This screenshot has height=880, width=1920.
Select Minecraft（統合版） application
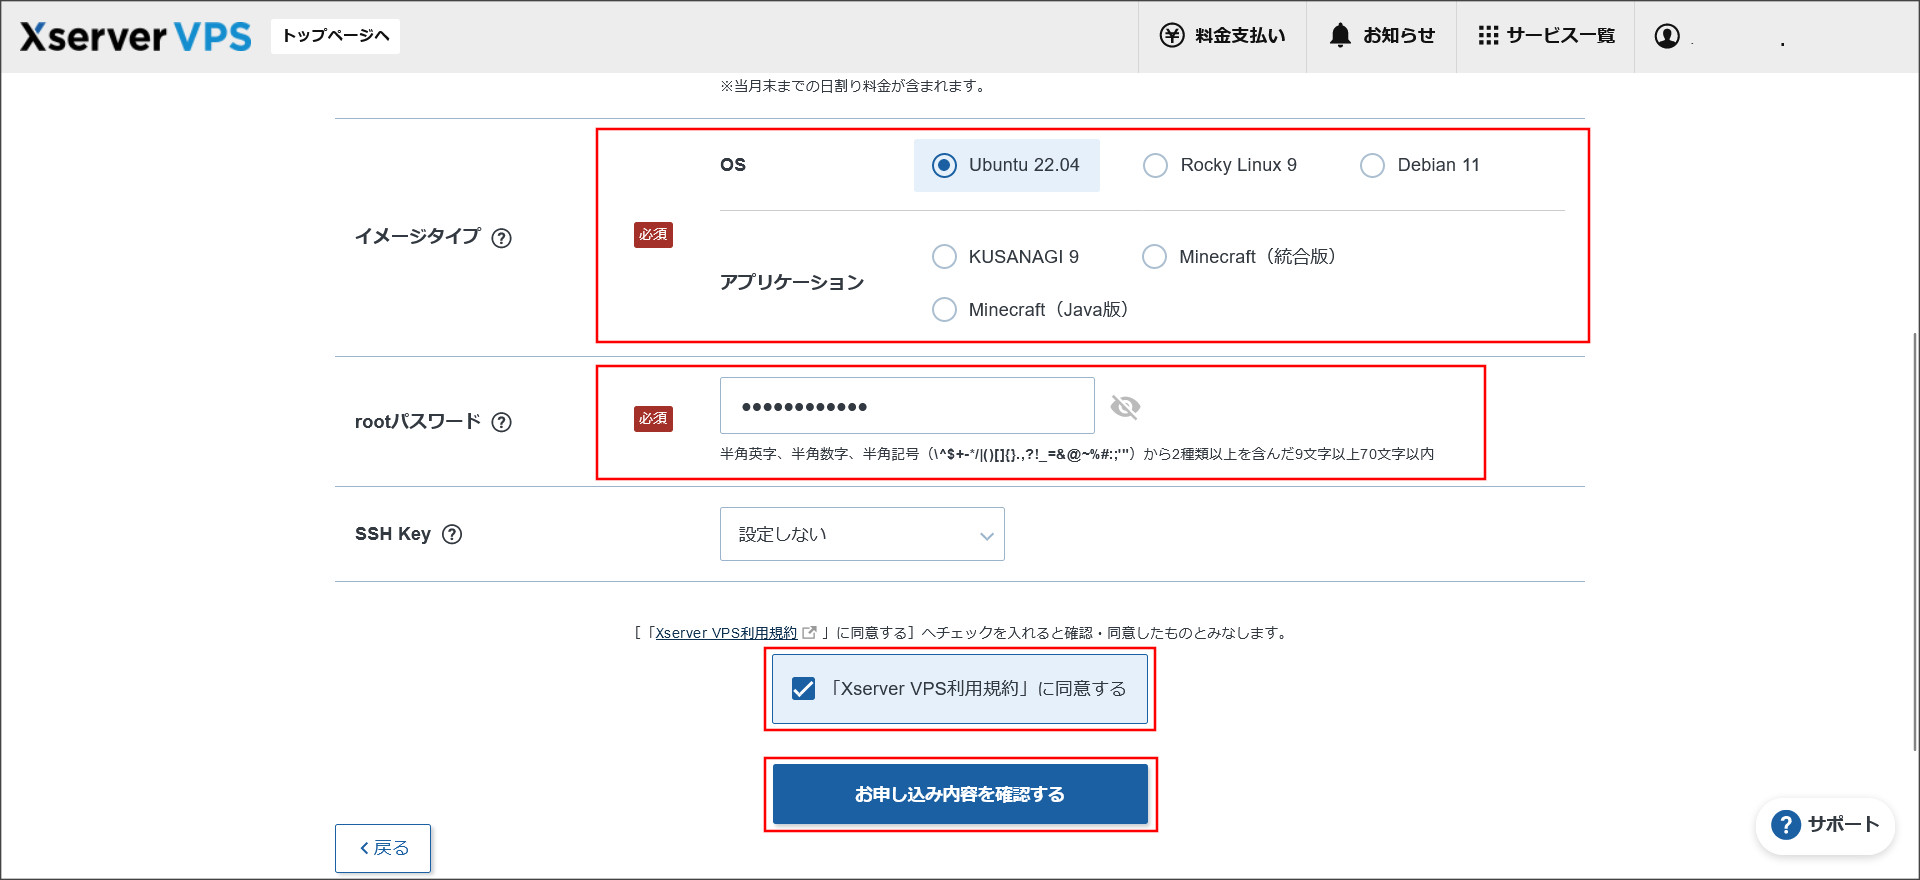pyautogui.click(x=1239, y=257)
